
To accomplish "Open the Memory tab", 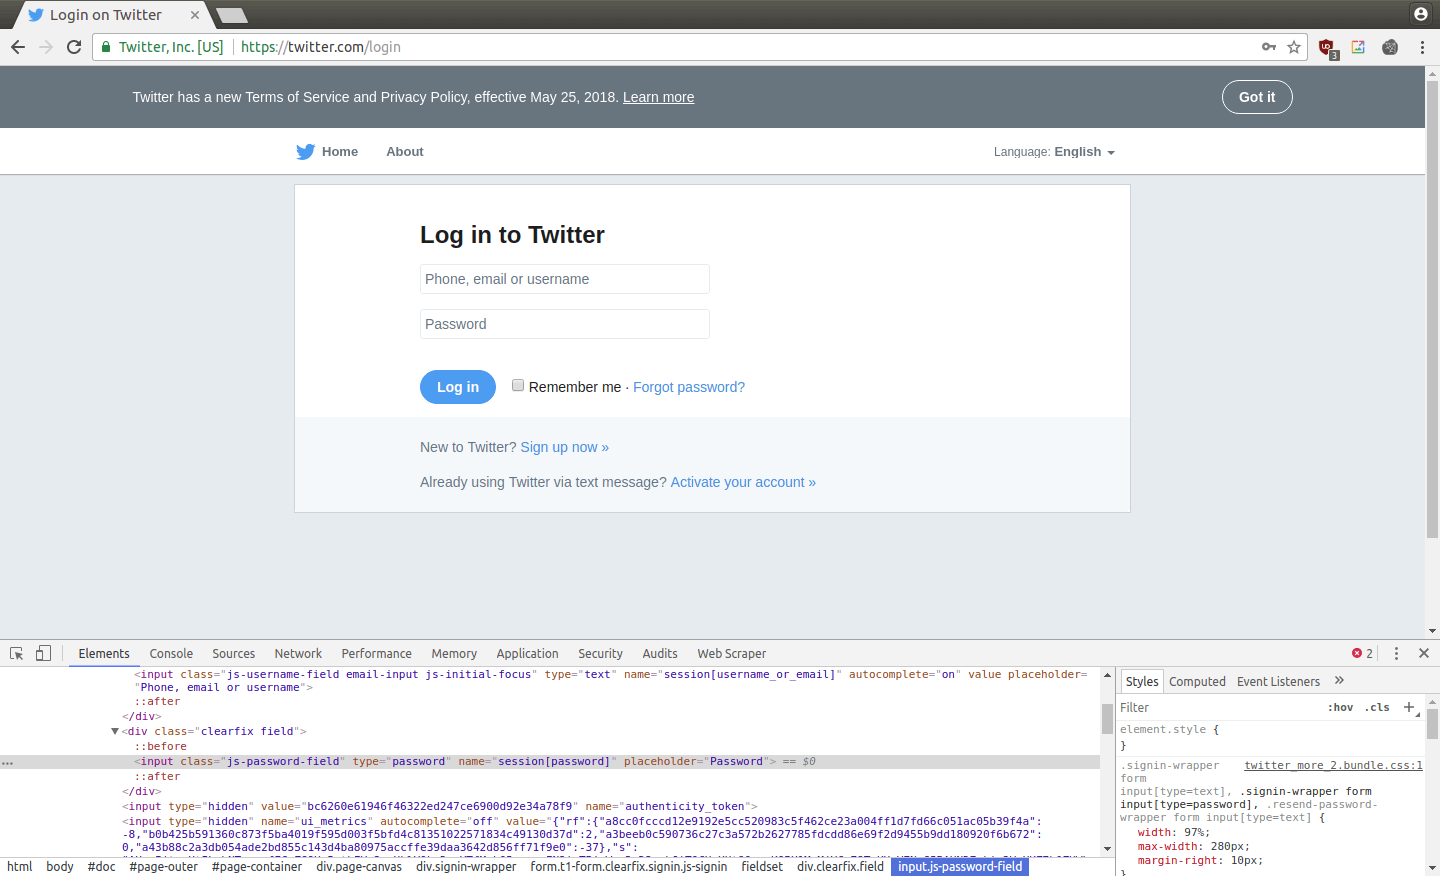I will pyautogui.click(x=454, y=653).
